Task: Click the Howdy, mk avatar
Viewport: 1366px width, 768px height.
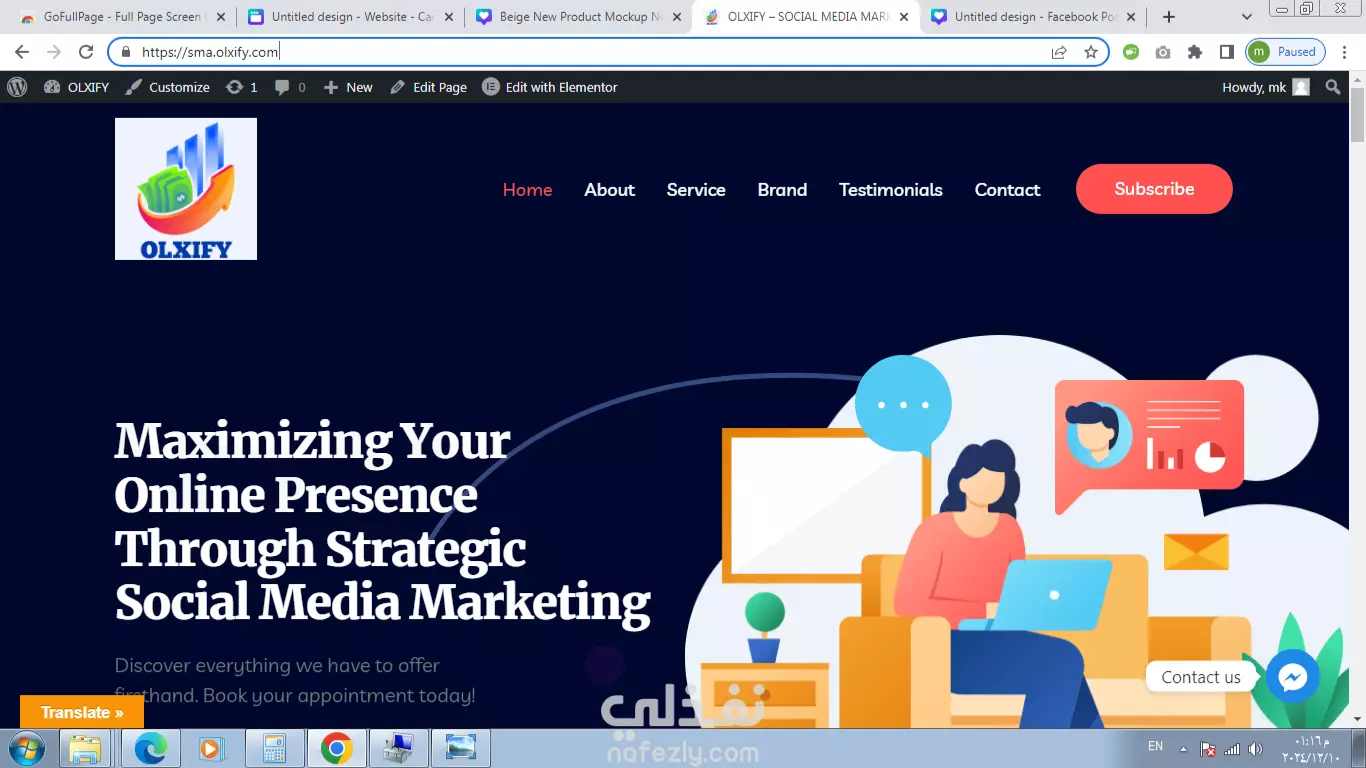Action: (x=1301, y=87)
